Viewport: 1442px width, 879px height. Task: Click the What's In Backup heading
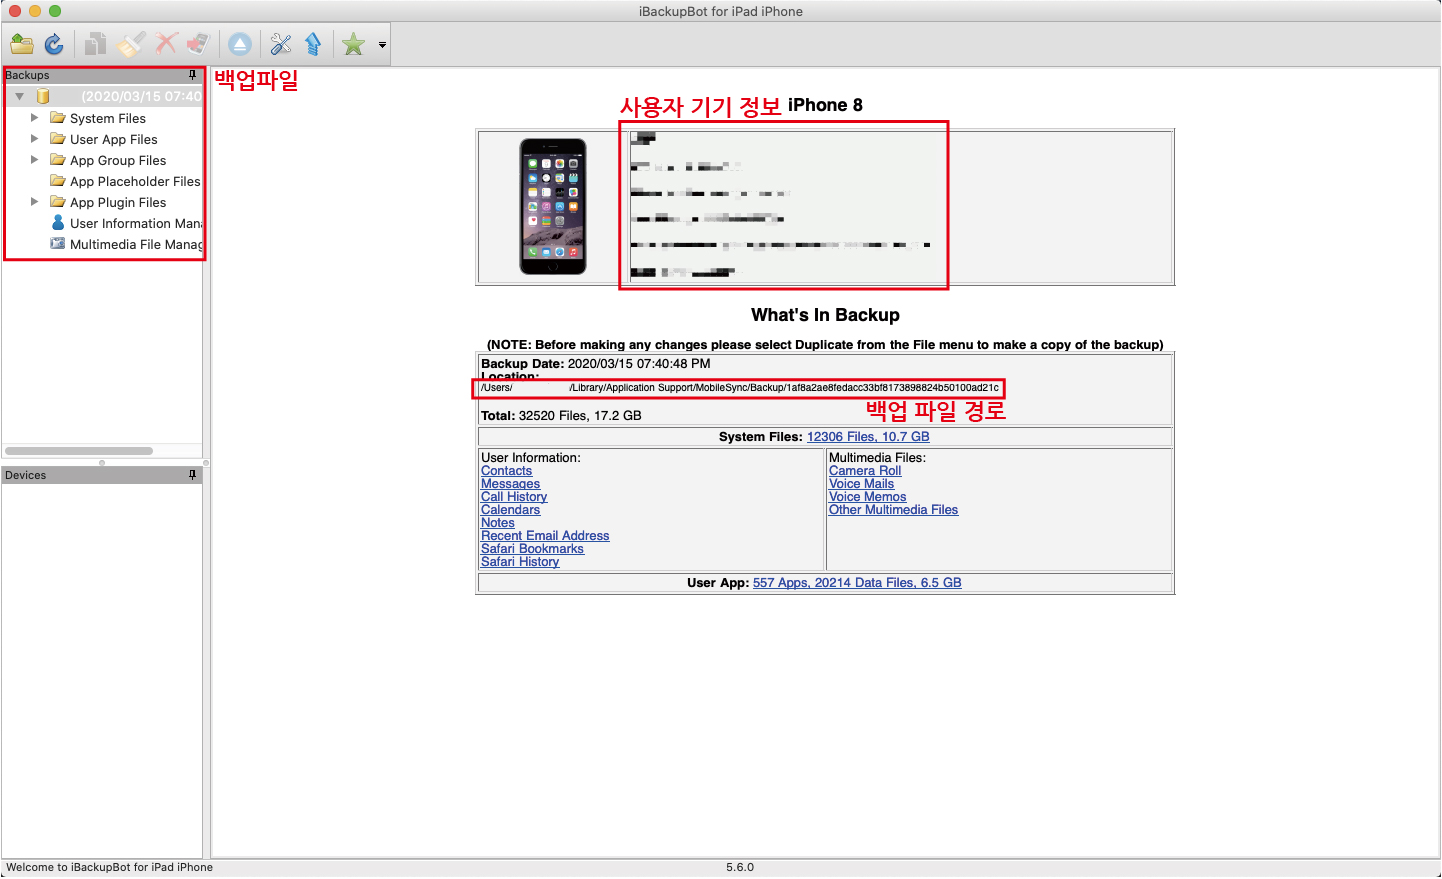[825, 315]
